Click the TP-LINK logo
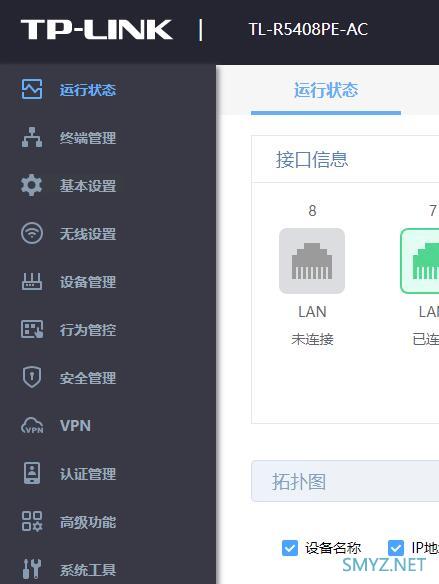This screenshot has height=584, width=439. [96, 29]
